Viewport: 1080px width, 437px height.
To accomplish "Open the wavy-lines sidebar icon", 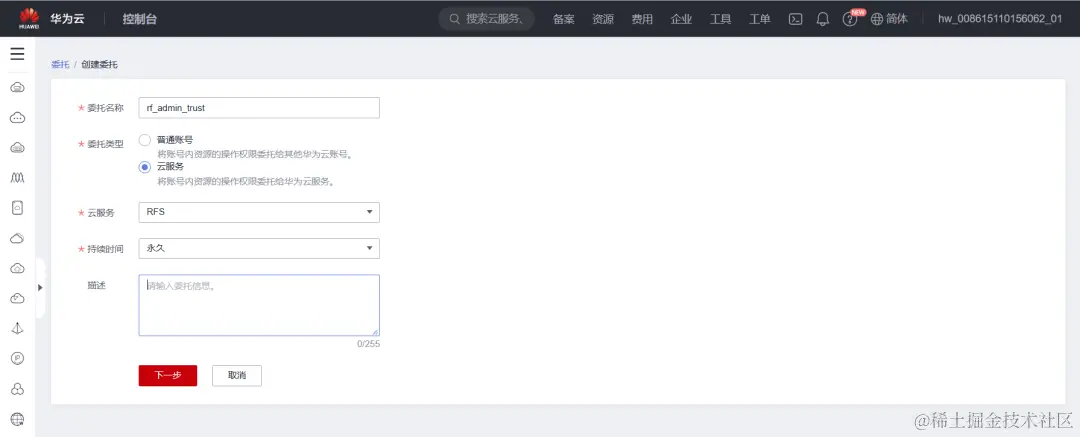I will pyautogui.click(x=18, y=178).
